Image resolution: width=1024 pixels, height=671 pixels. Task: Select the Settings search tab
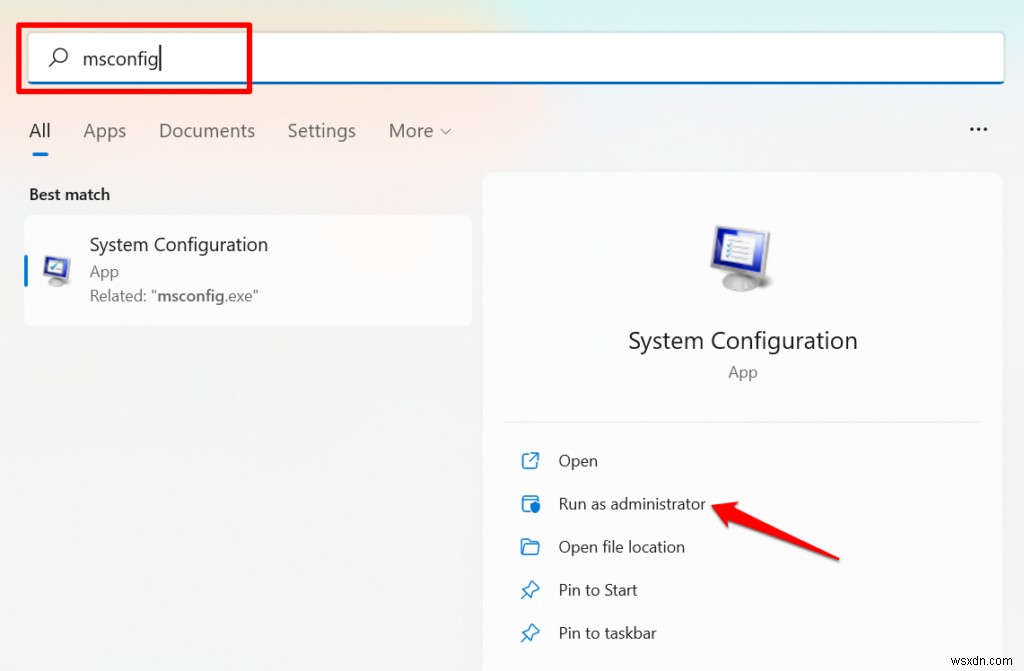click(x=321, y=131)
